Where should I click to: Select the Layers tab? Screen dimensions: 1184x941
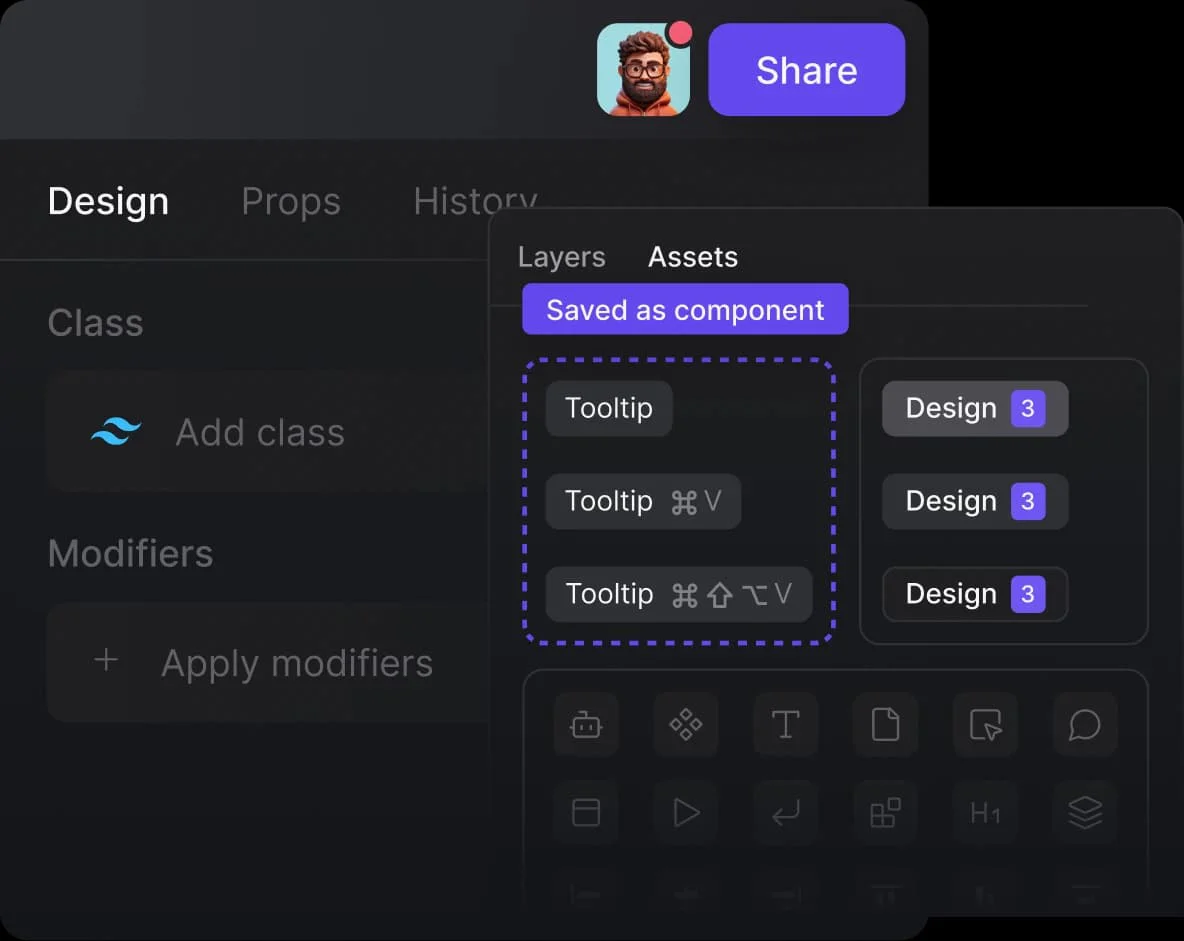(561, 257)
